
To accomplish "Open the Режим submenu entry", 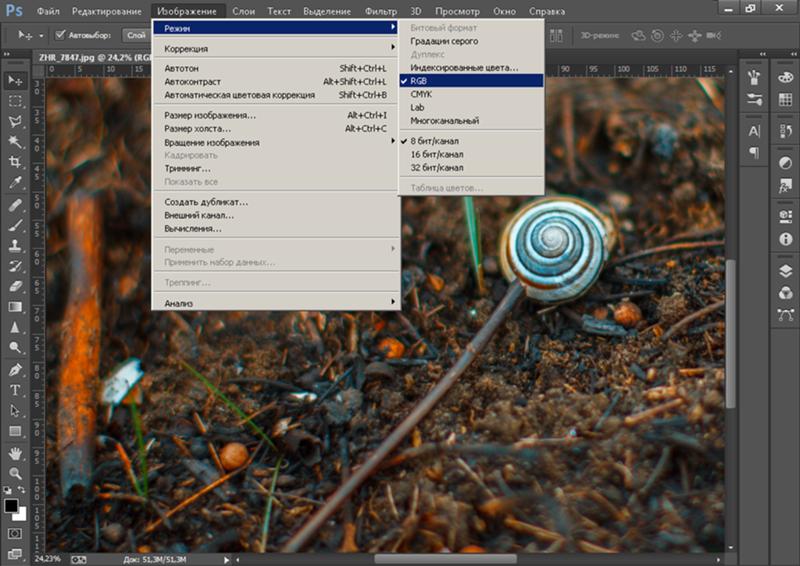I will tap(276, 28).
